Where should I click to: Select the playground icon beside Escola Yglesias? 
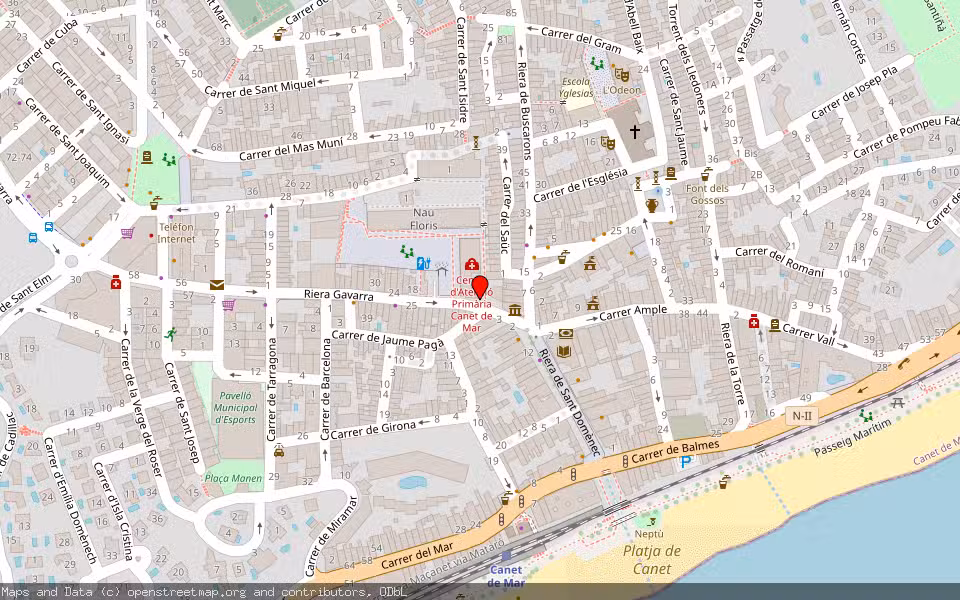click(597, 63)
